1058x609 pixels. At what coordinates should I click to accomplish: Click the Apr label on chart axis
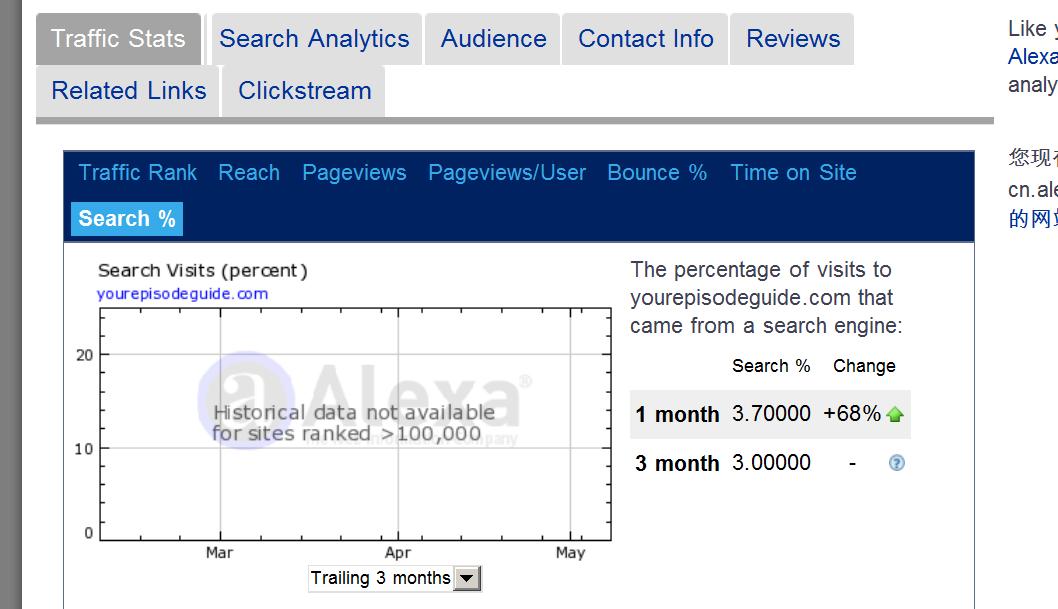[x=397, y=553]
